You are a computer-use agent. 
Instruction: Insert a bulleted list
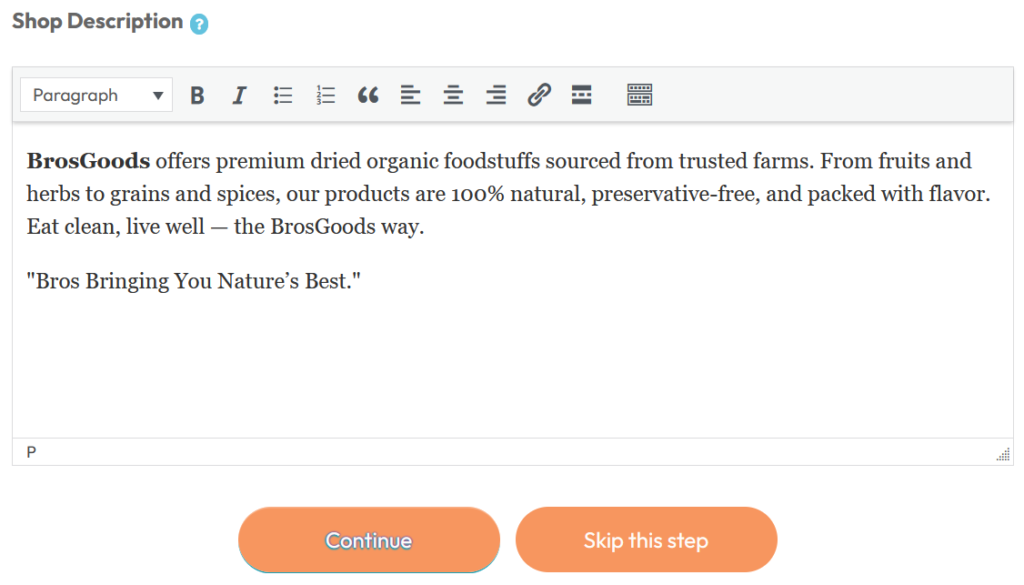[283, 96]
